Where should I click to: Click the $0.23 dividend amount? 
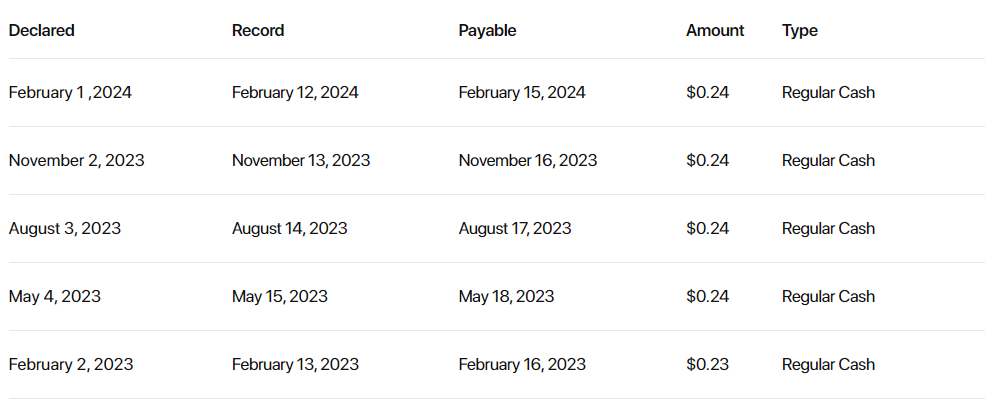(707, 364)
